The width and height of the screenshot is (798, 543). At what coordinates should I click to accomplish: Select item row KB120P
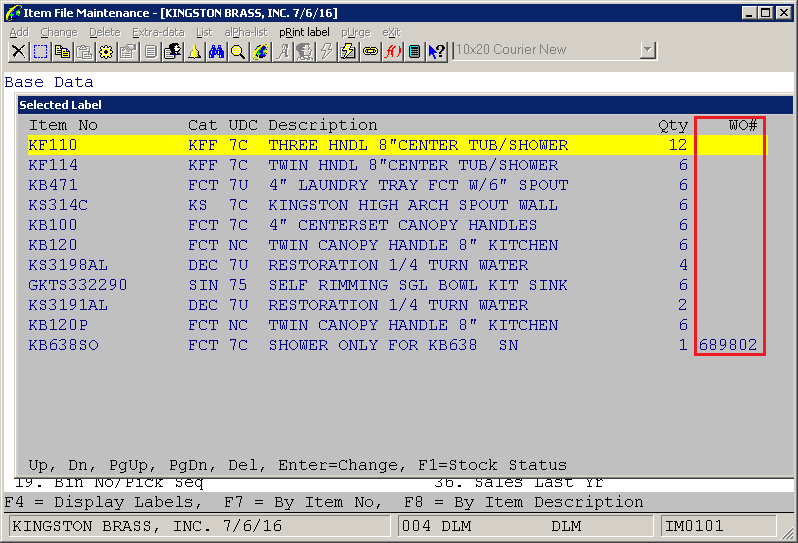tap(397, 325)
